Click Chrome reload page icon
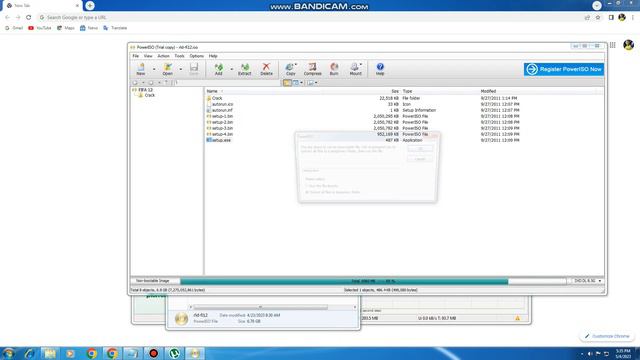Screen dimensions: 640x360 29,18
